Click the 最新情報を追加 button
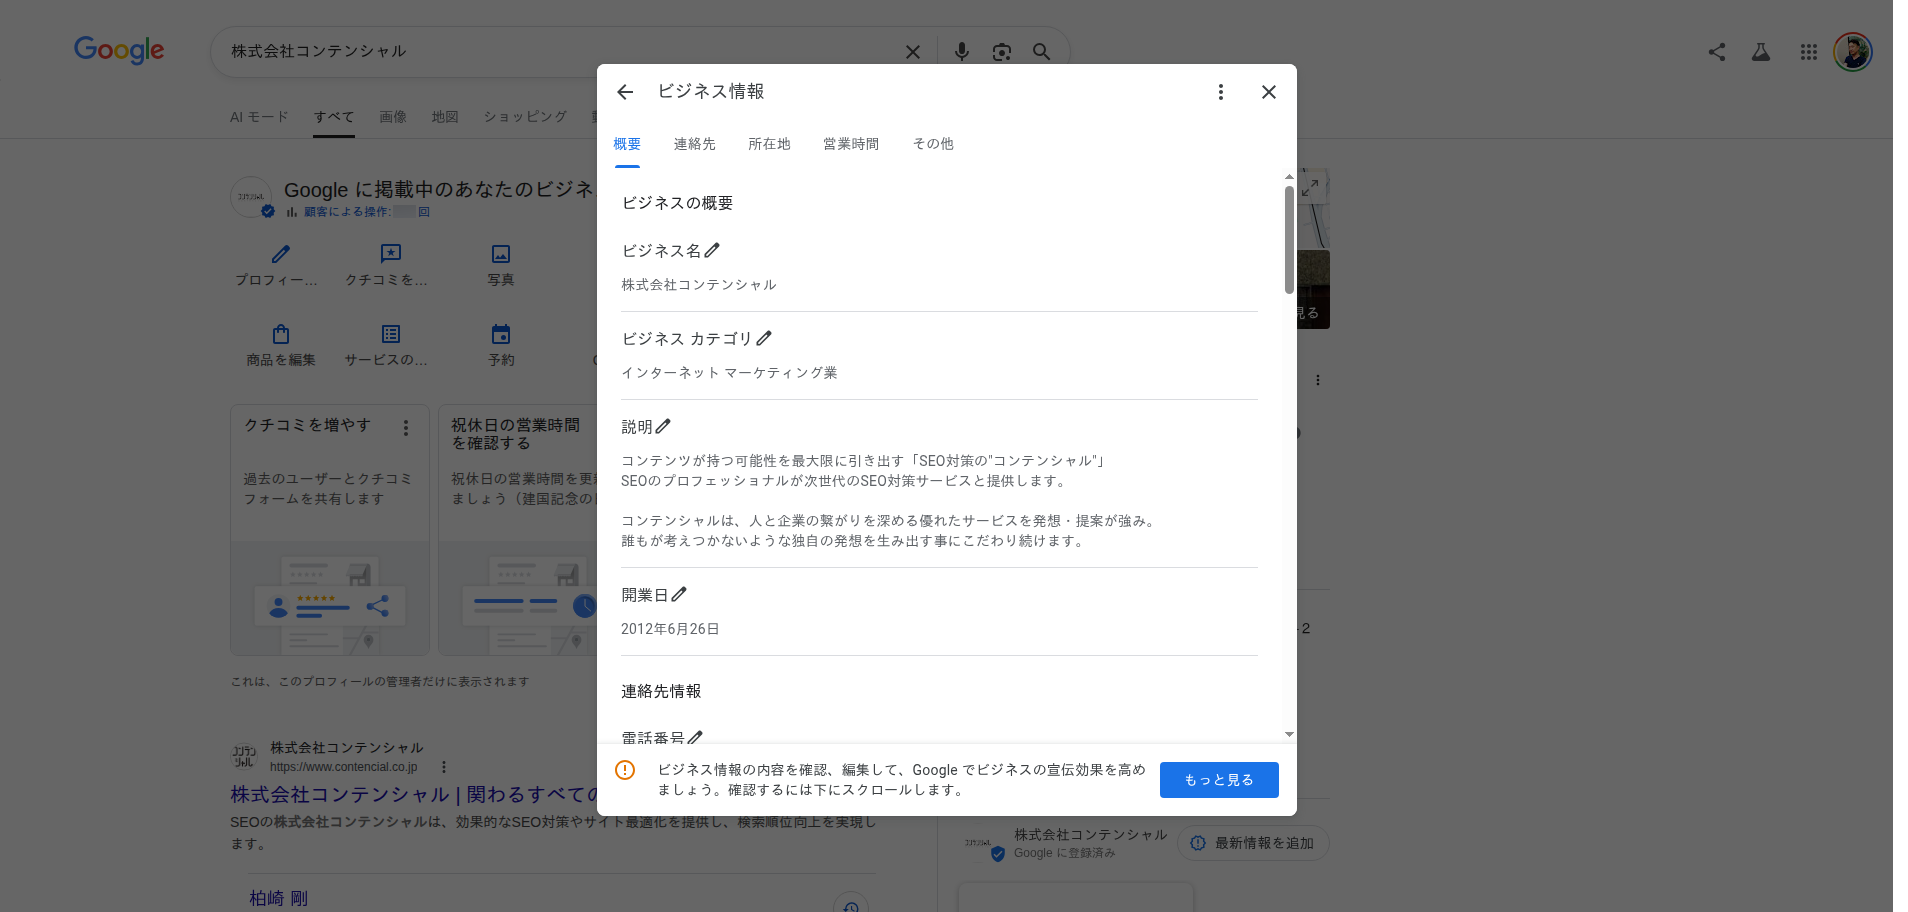Image resolution: width=1908 pixels, height=912 pixels. (1253, 843)
